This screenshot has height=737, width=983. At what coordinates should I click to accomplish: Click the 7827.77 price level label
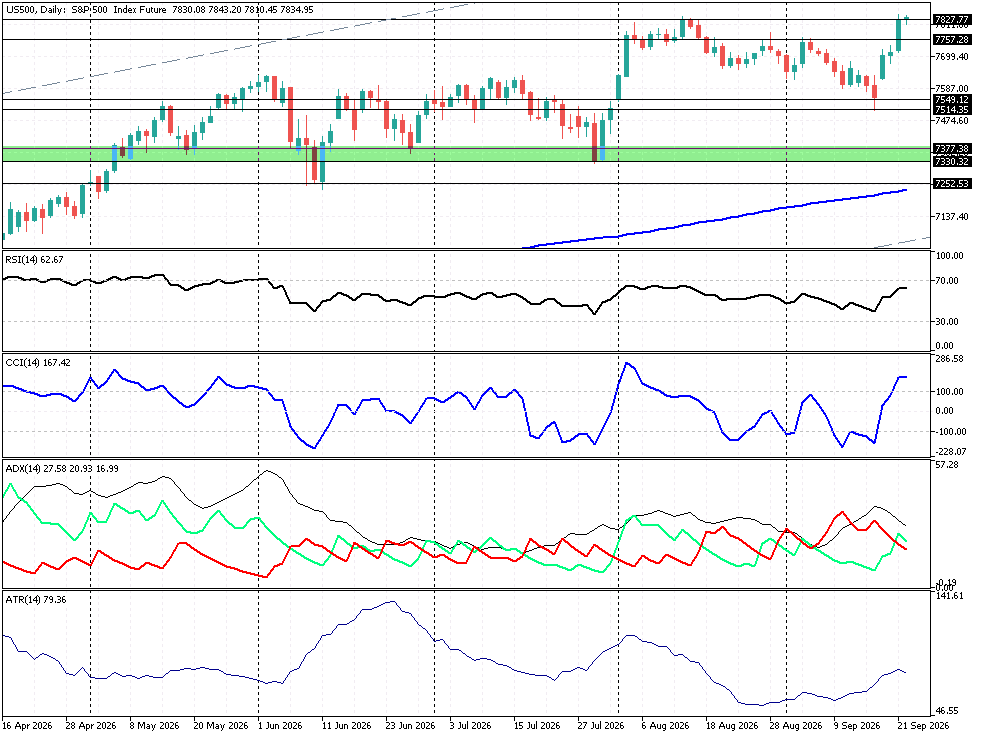(x=952, y=20)
